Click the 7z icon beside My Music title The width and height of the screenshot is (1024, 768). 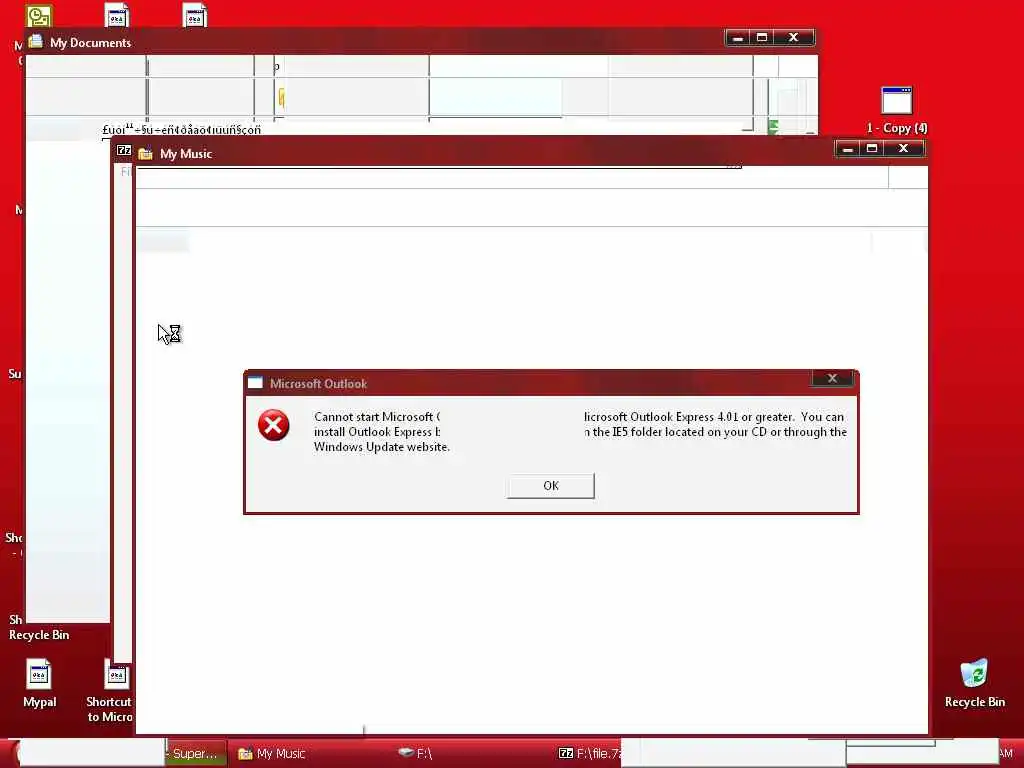pyautogui.click(x=124, y=150)
